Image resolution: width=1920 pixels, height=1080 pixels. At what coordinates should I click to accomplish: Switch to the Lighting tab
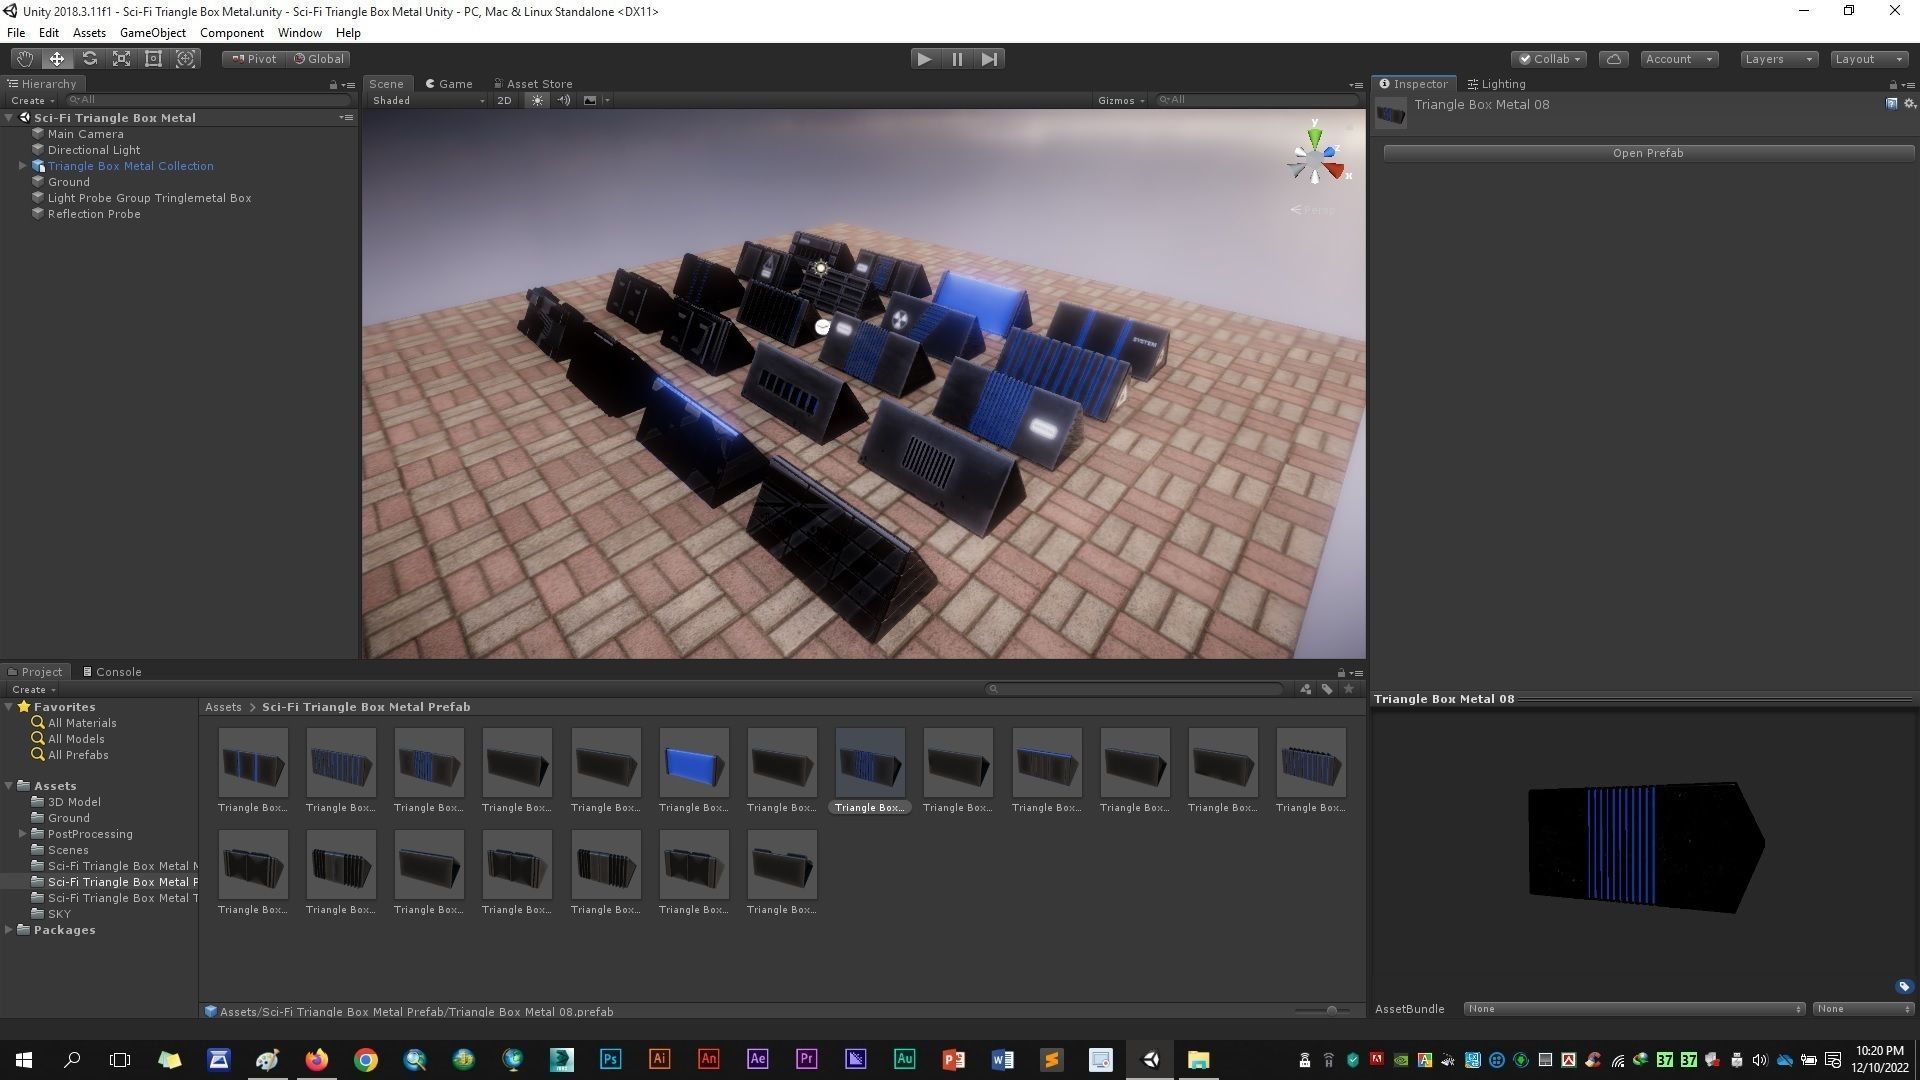(x=1497, y=84)
